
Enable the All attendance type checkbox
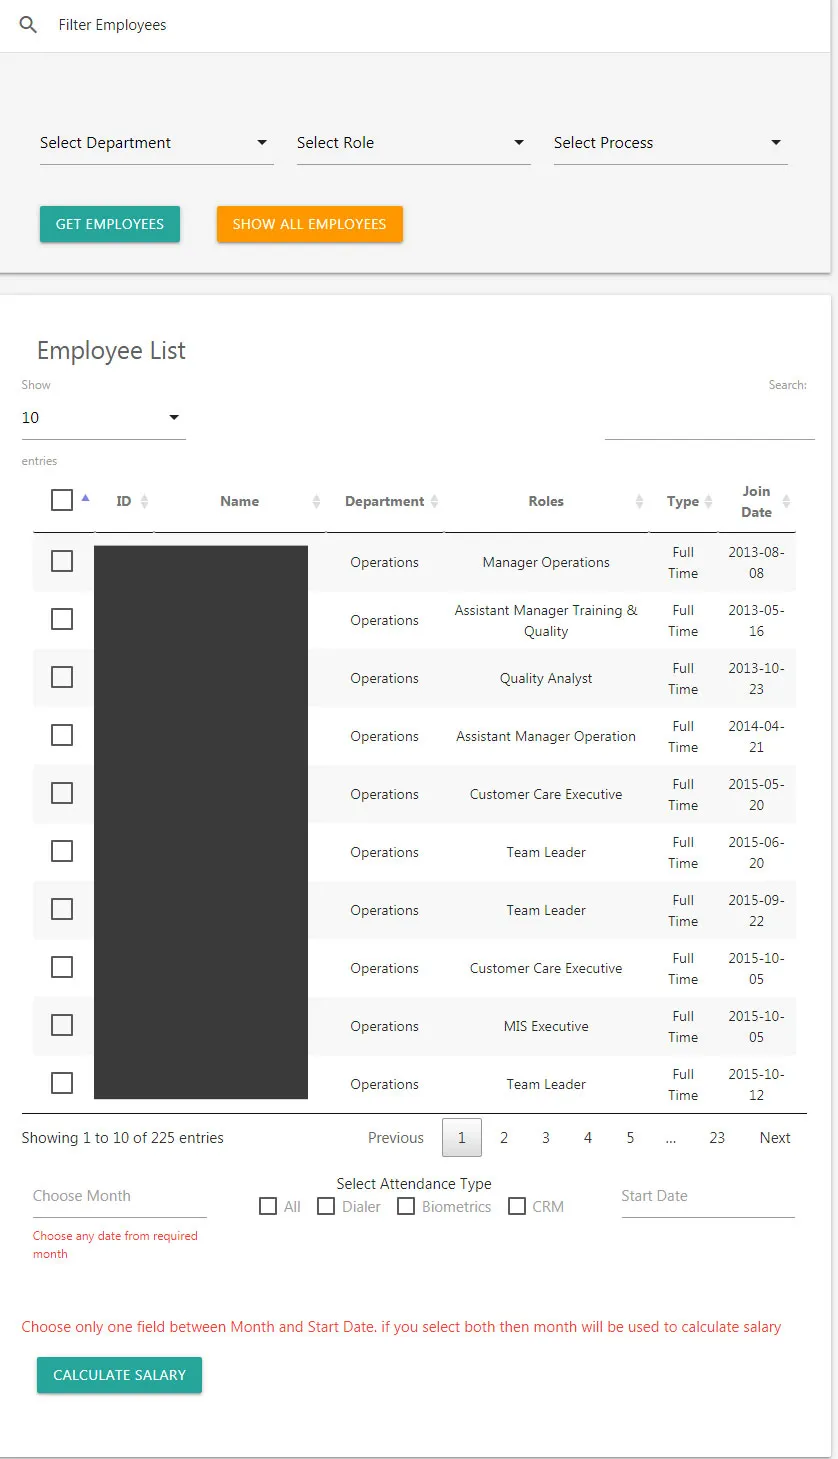click(x=268, y=1206)
